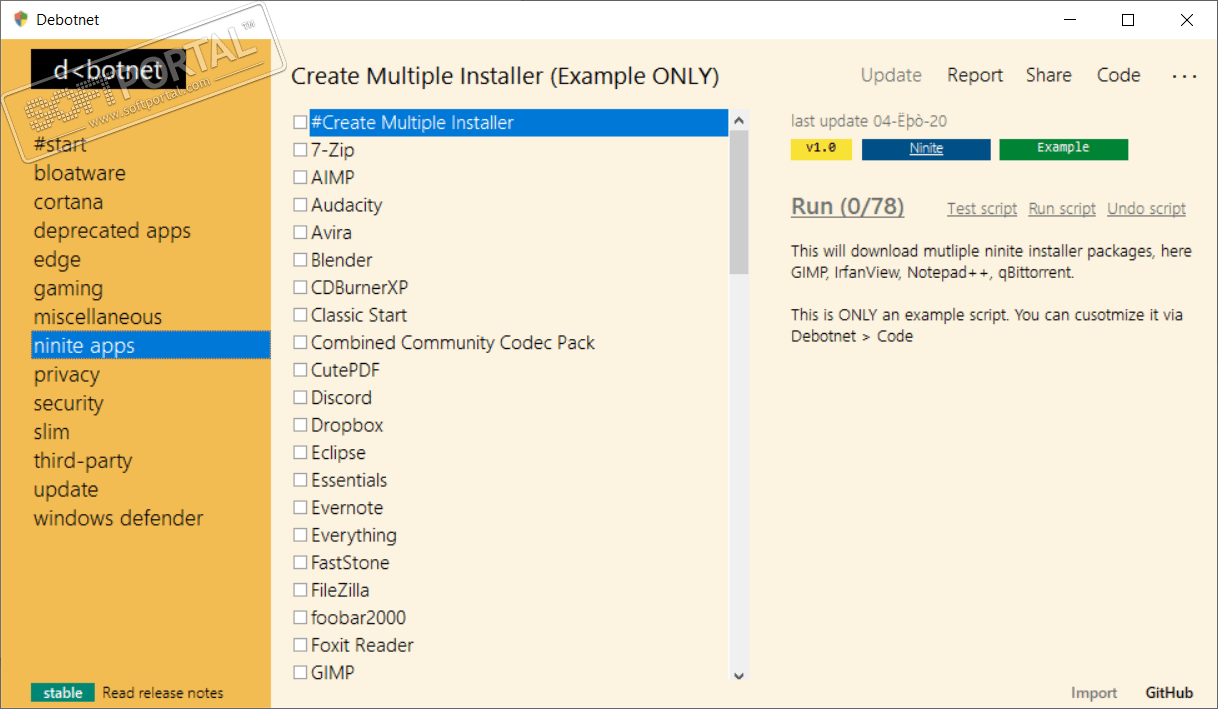Enable the AIMP checkbox
Screen dimensions: 1218x709
click(x=300, y=178)
